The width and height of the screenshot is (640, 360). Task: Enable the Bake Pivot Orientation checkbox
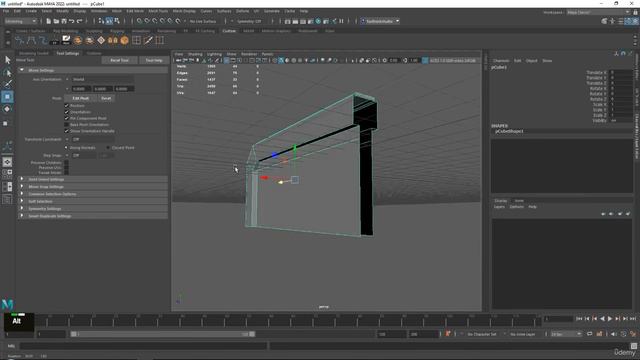coord(67,124)
